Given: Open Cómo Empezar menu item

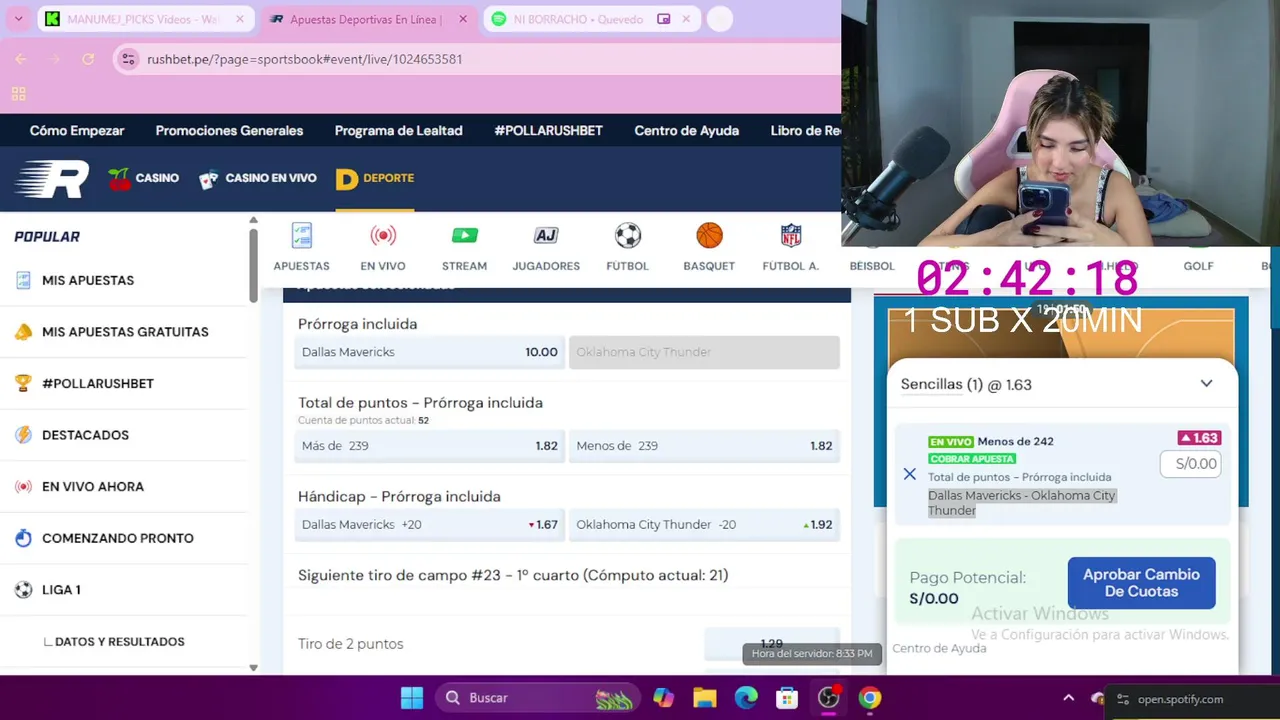Looking at the screenshot, I should tap(77, 131).
